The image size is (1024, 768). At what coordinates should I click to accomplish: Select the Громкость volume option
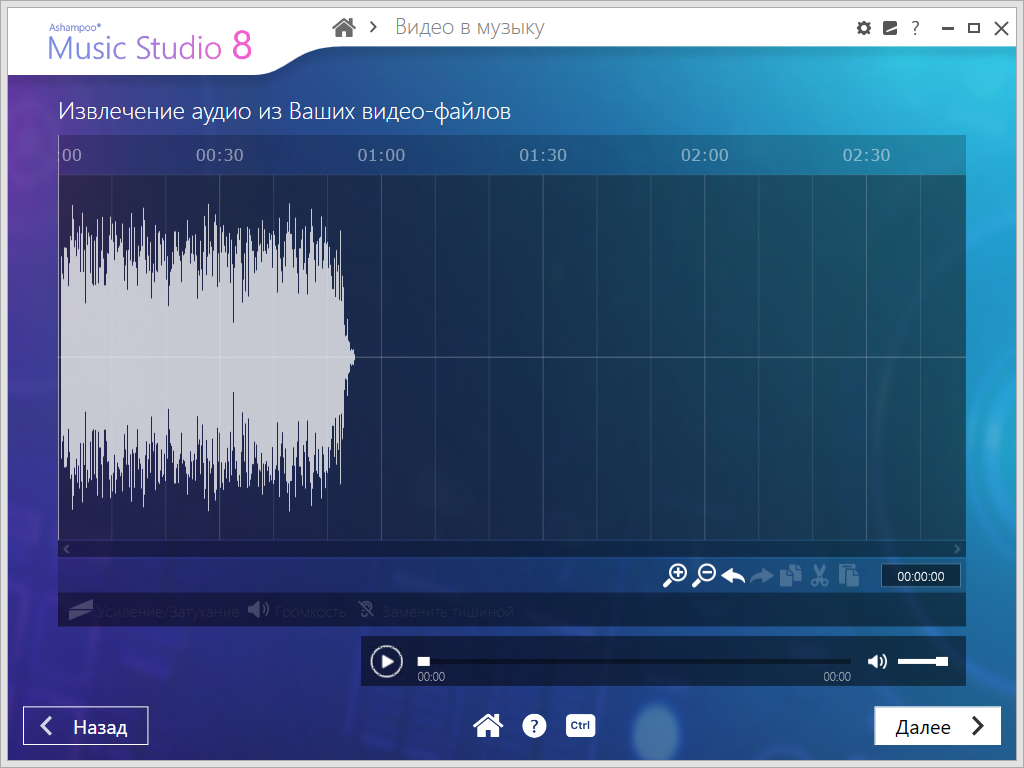[297, 610]
